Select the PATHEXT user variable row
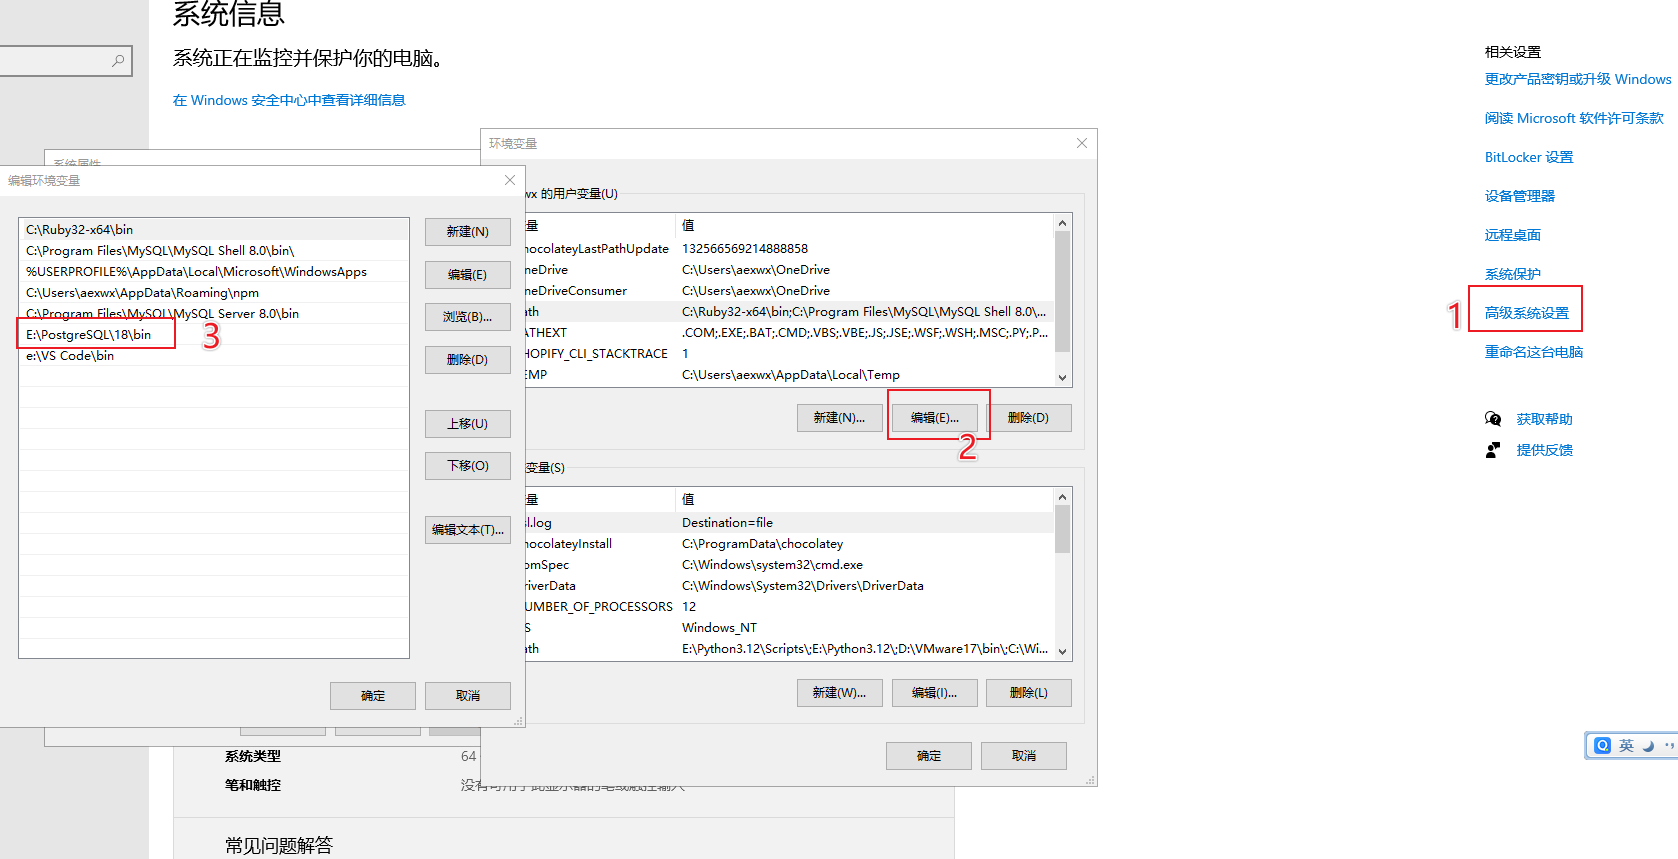The width and height of the screenshot is (1678, 859). tap(789, 333)
